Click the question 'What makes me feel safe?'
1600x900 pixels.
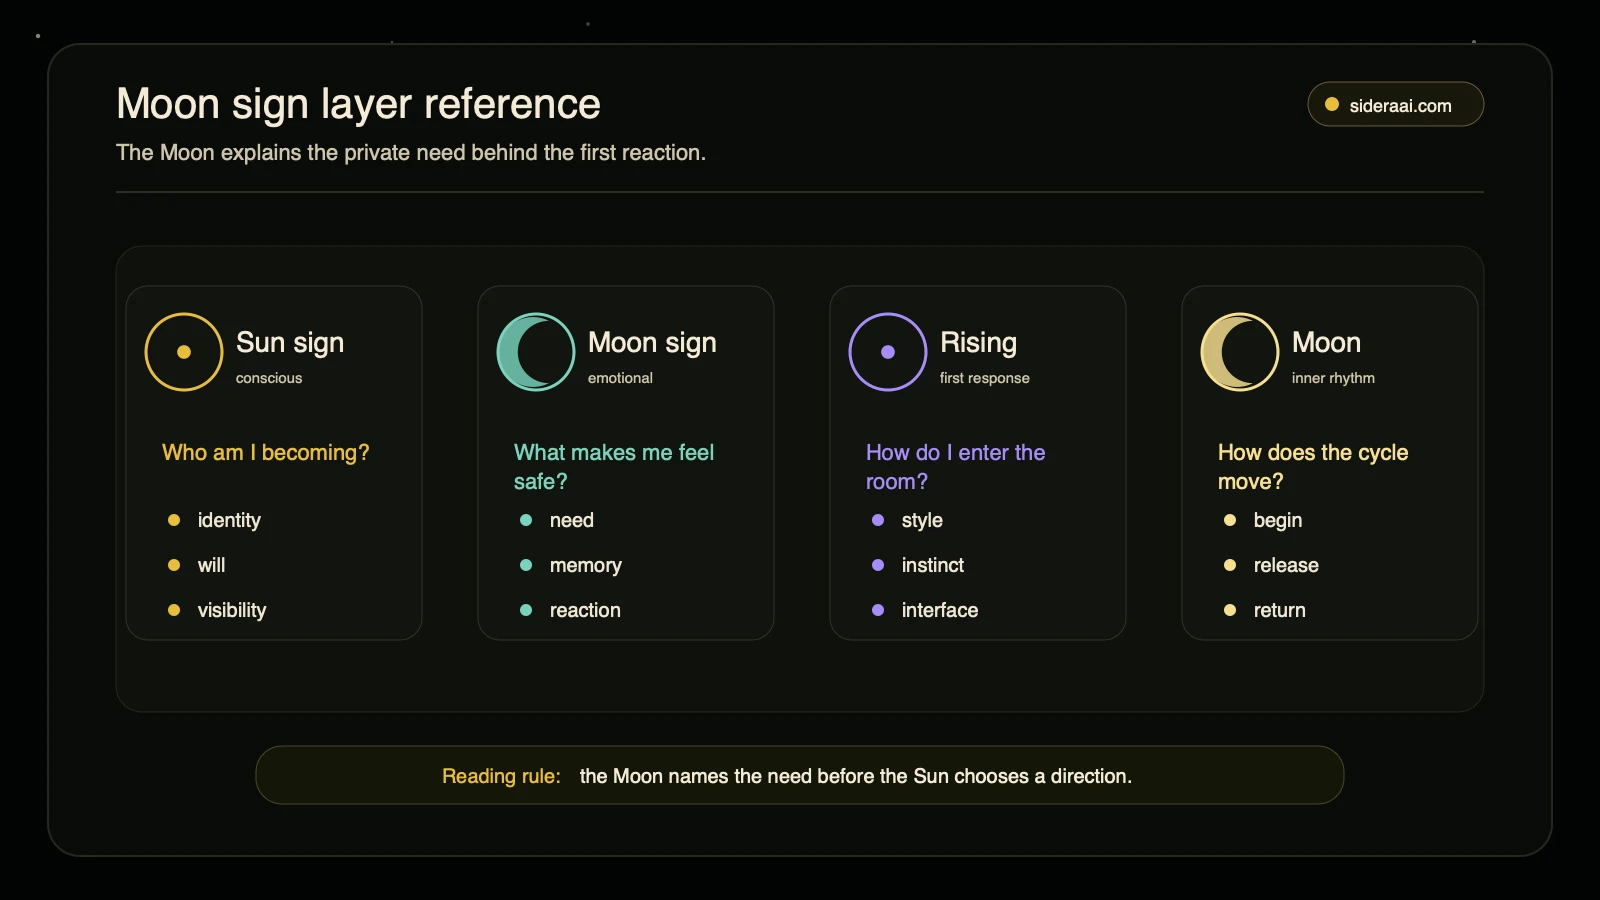(x=614, y=467)
